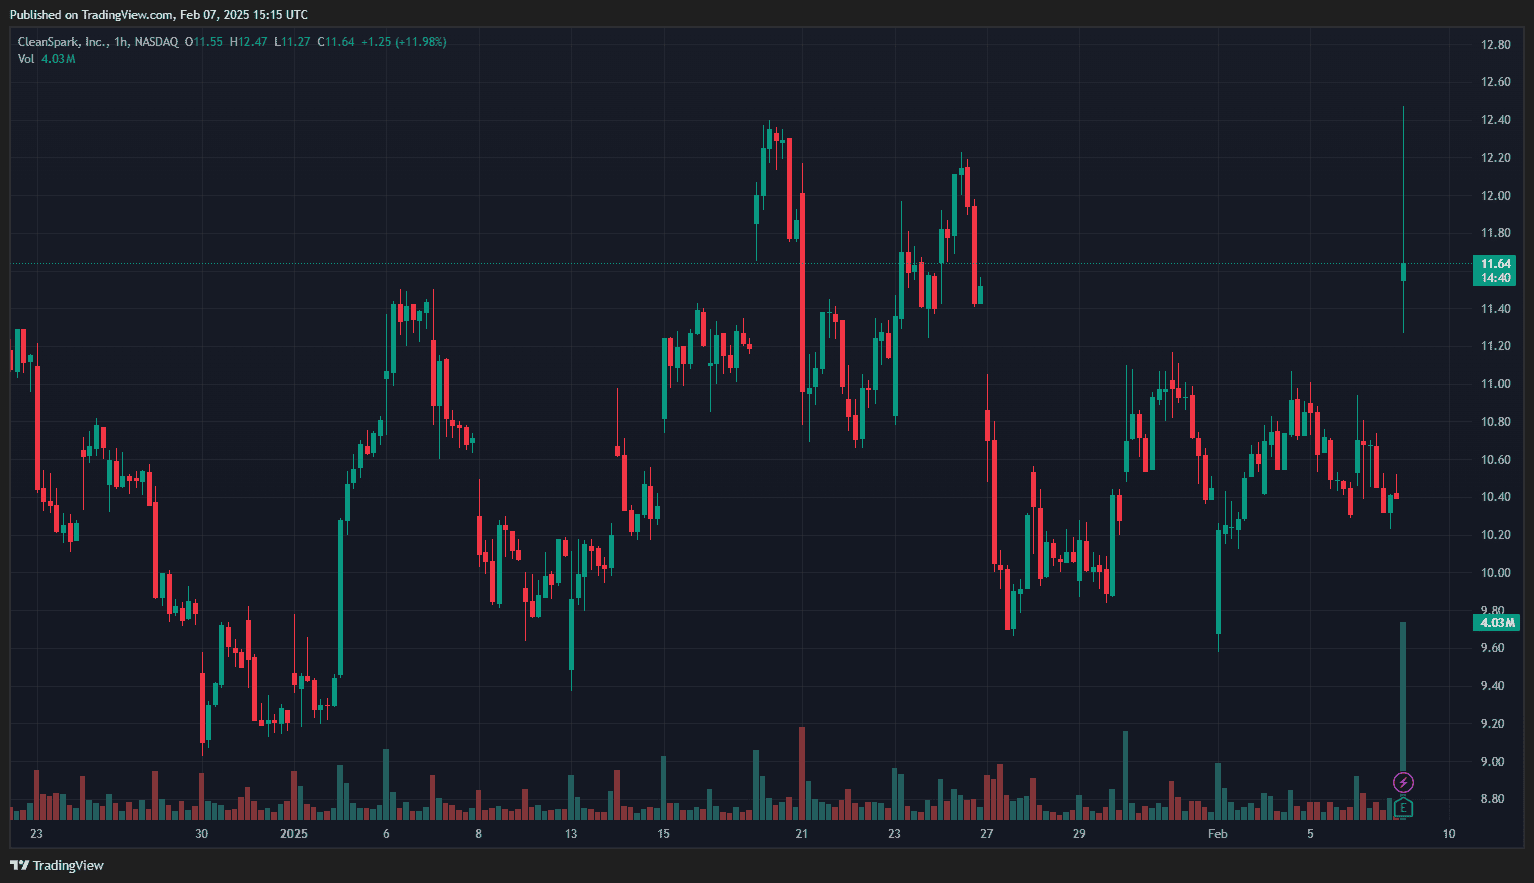Click the 10 date label on time axis

tap(1449, 834)
